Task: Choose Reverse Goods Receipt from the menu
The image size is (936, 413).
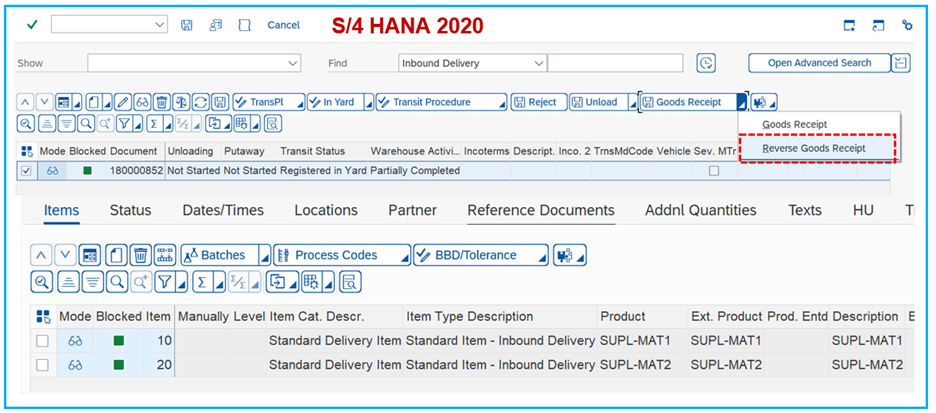Action: 813,148
